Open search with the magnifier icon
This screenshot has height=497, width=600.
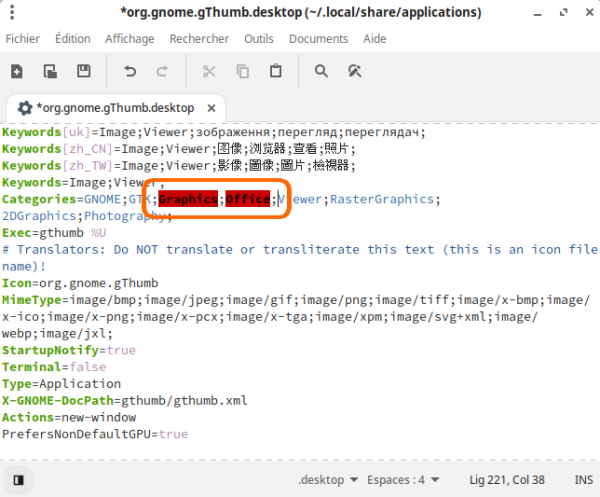click(321, 71)
